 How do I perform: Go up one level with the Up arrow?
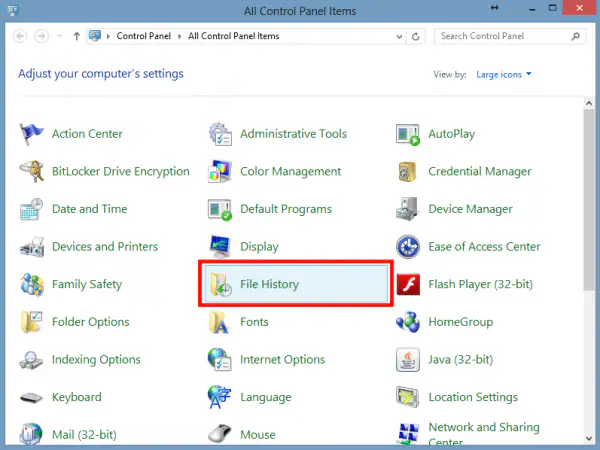(77, 36)
